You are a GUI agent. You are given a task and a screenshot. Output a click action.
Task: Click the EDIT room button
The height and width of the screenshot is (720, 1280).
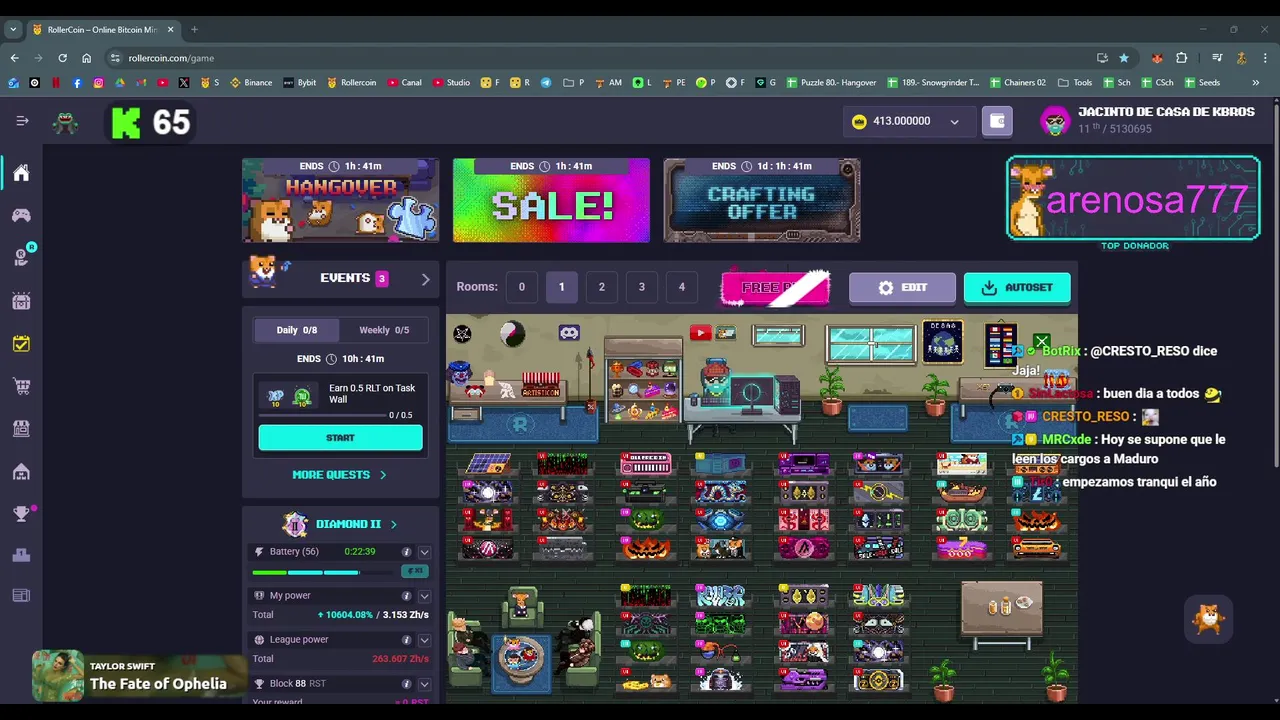(x=902, y=287)
